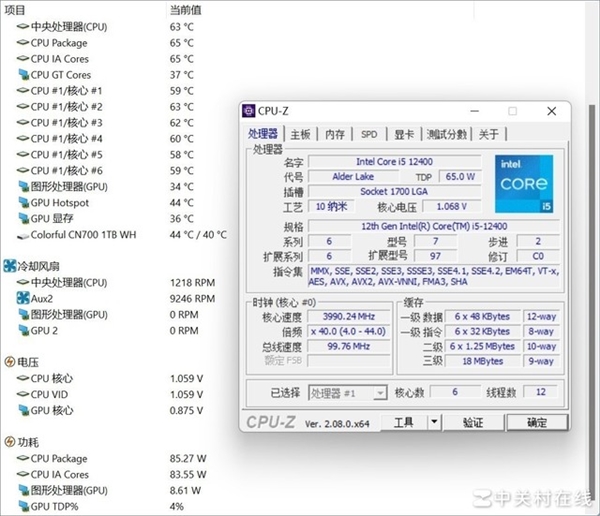Switch to the 内存 (Memory) tab
This screenshot has height=516, width=600.
[x=335, y=134]
